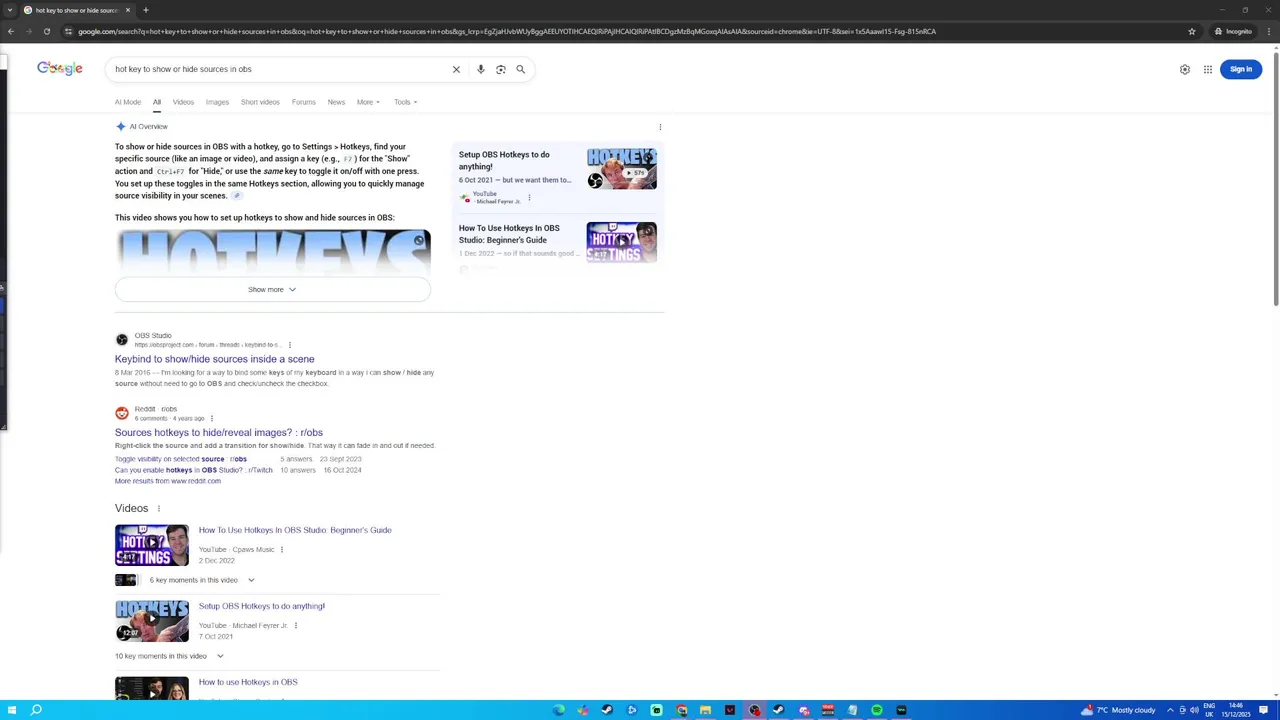Screen dimensions: 1280x720
Task: Click the Google logo
Action: (60, 68)
